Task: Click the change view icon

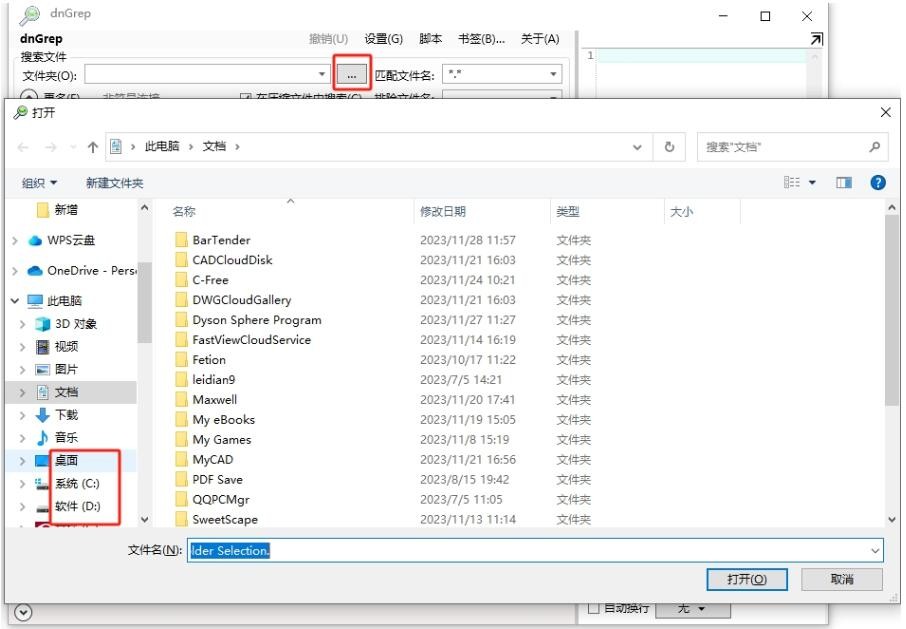Action: click(792, 183)
